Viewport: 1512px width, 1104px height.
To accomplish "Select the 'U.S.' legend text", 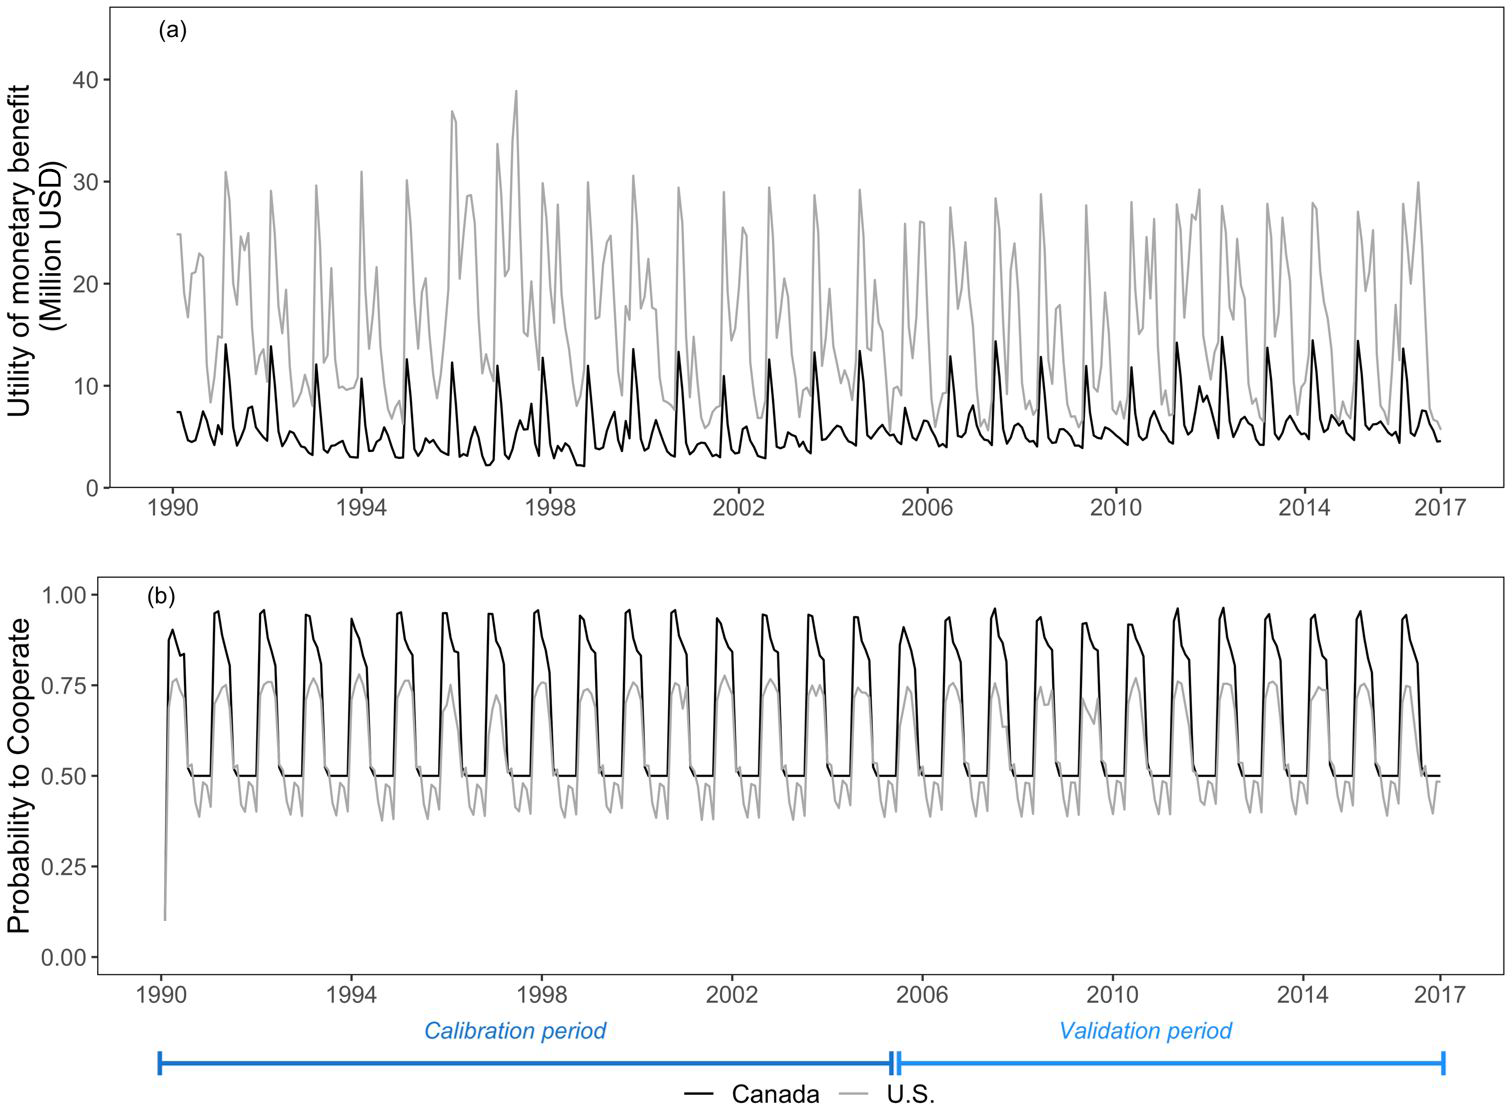I will pyautogui.click(x=910, y=1093).
